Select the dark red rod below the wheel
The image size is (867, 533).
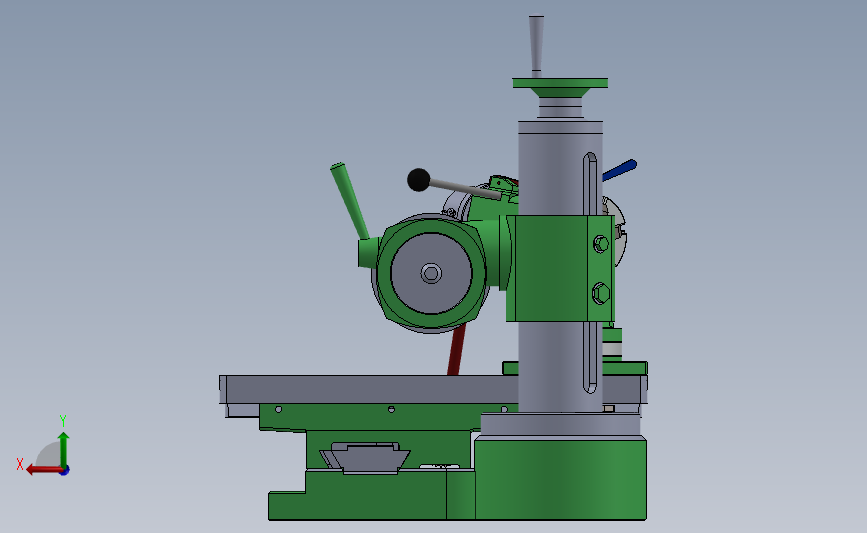[x=457, y=350]
